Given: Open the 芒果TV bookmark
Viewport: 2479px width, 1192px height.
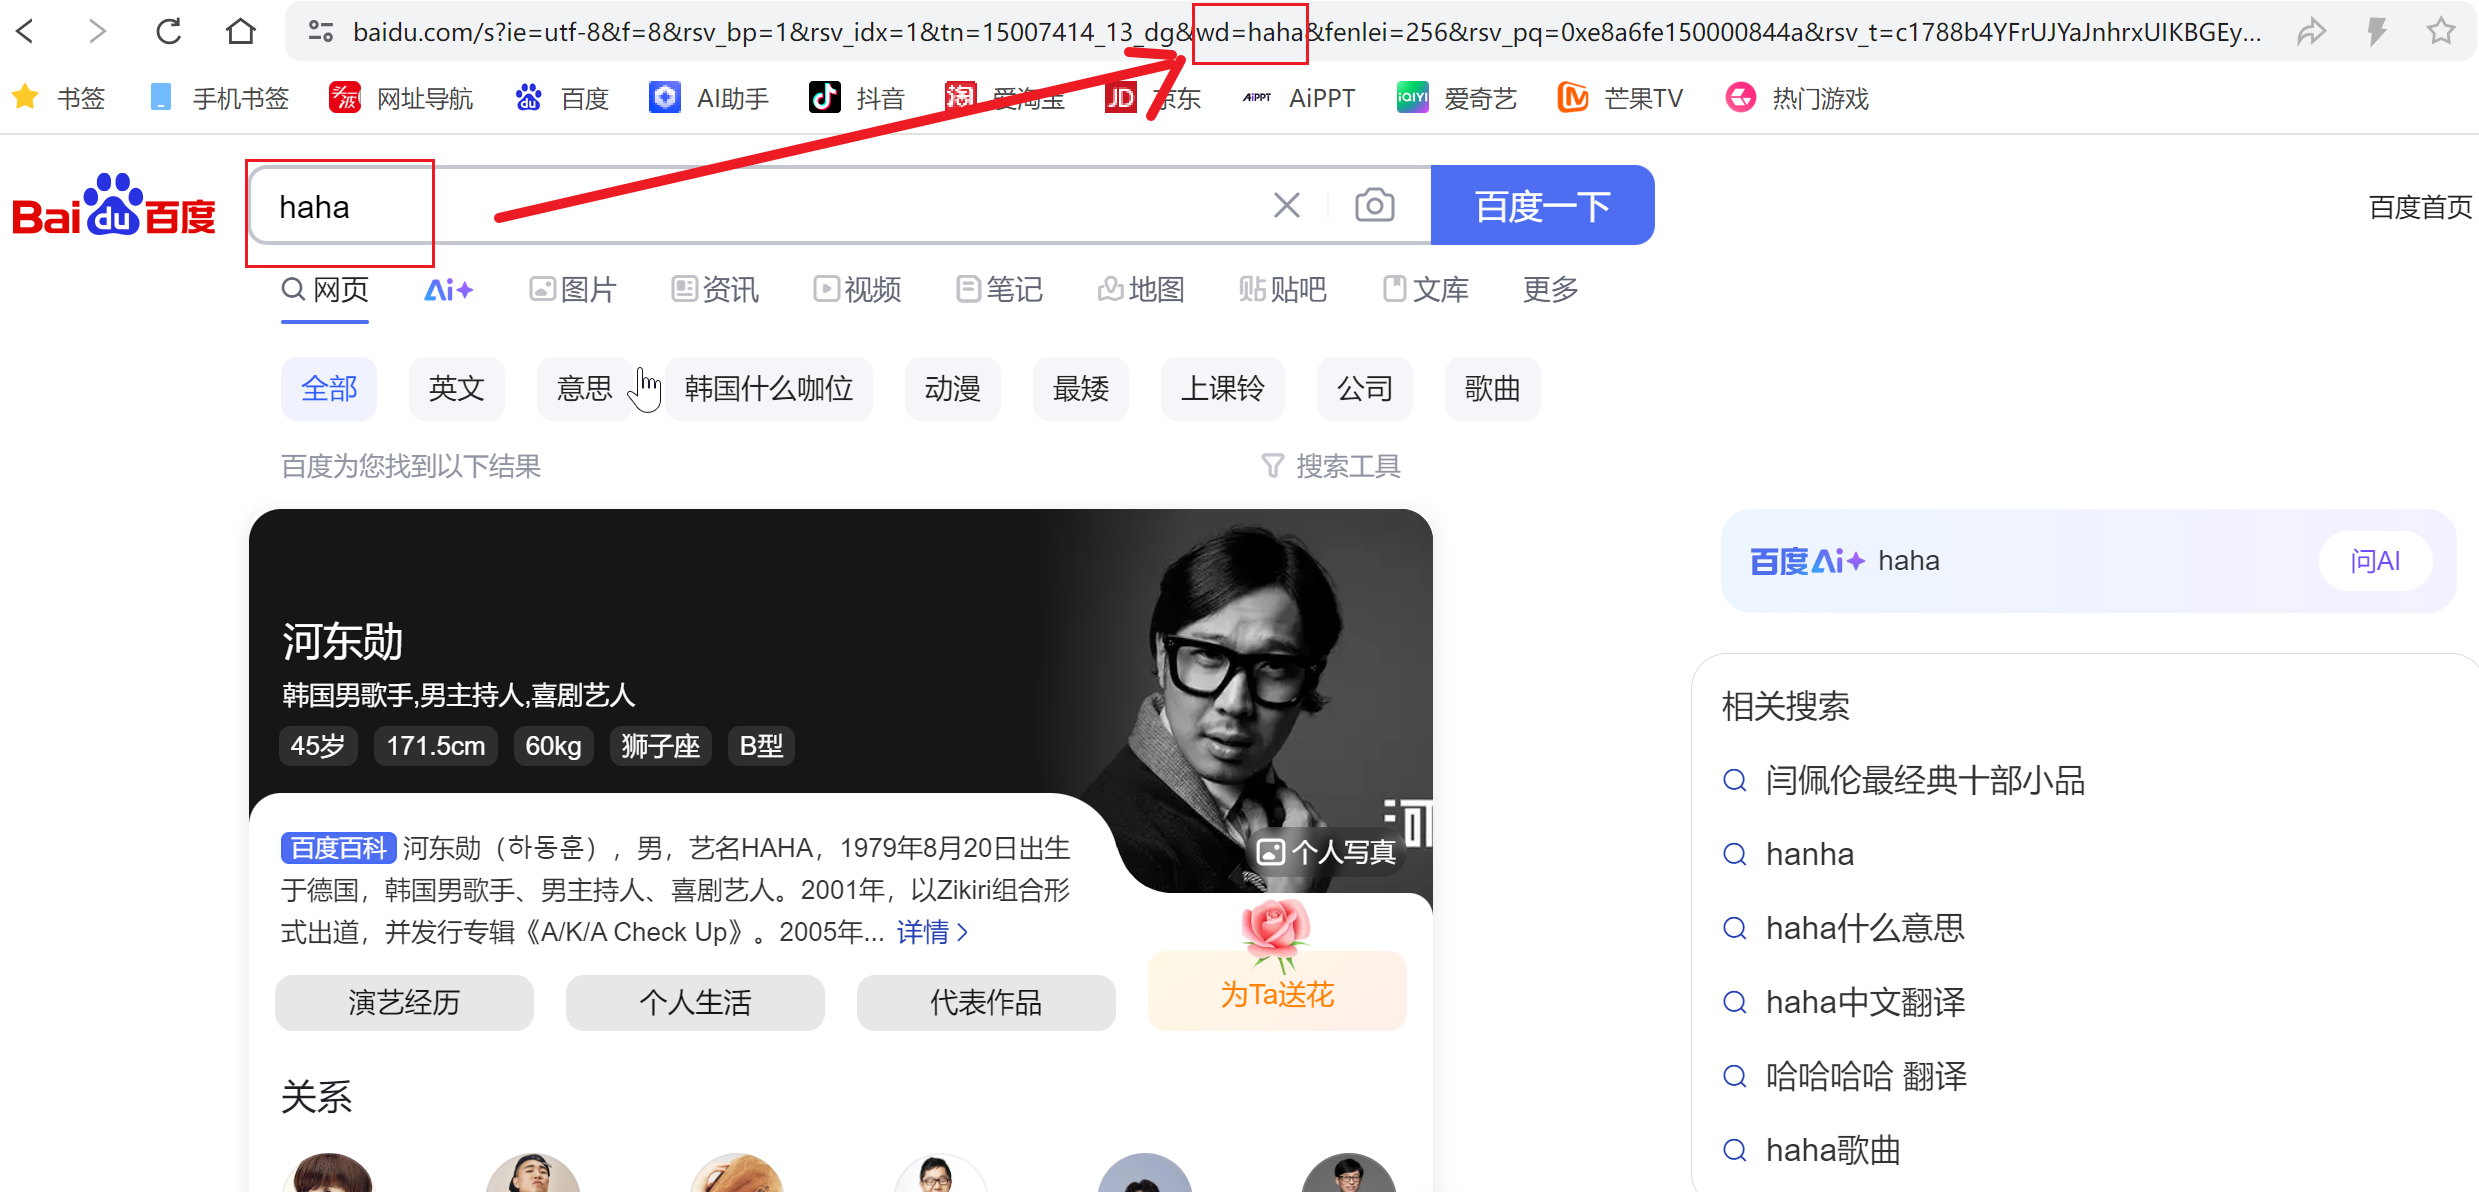Looking at the screenshot, I should pyautogui.click(x=1620, y=98).
